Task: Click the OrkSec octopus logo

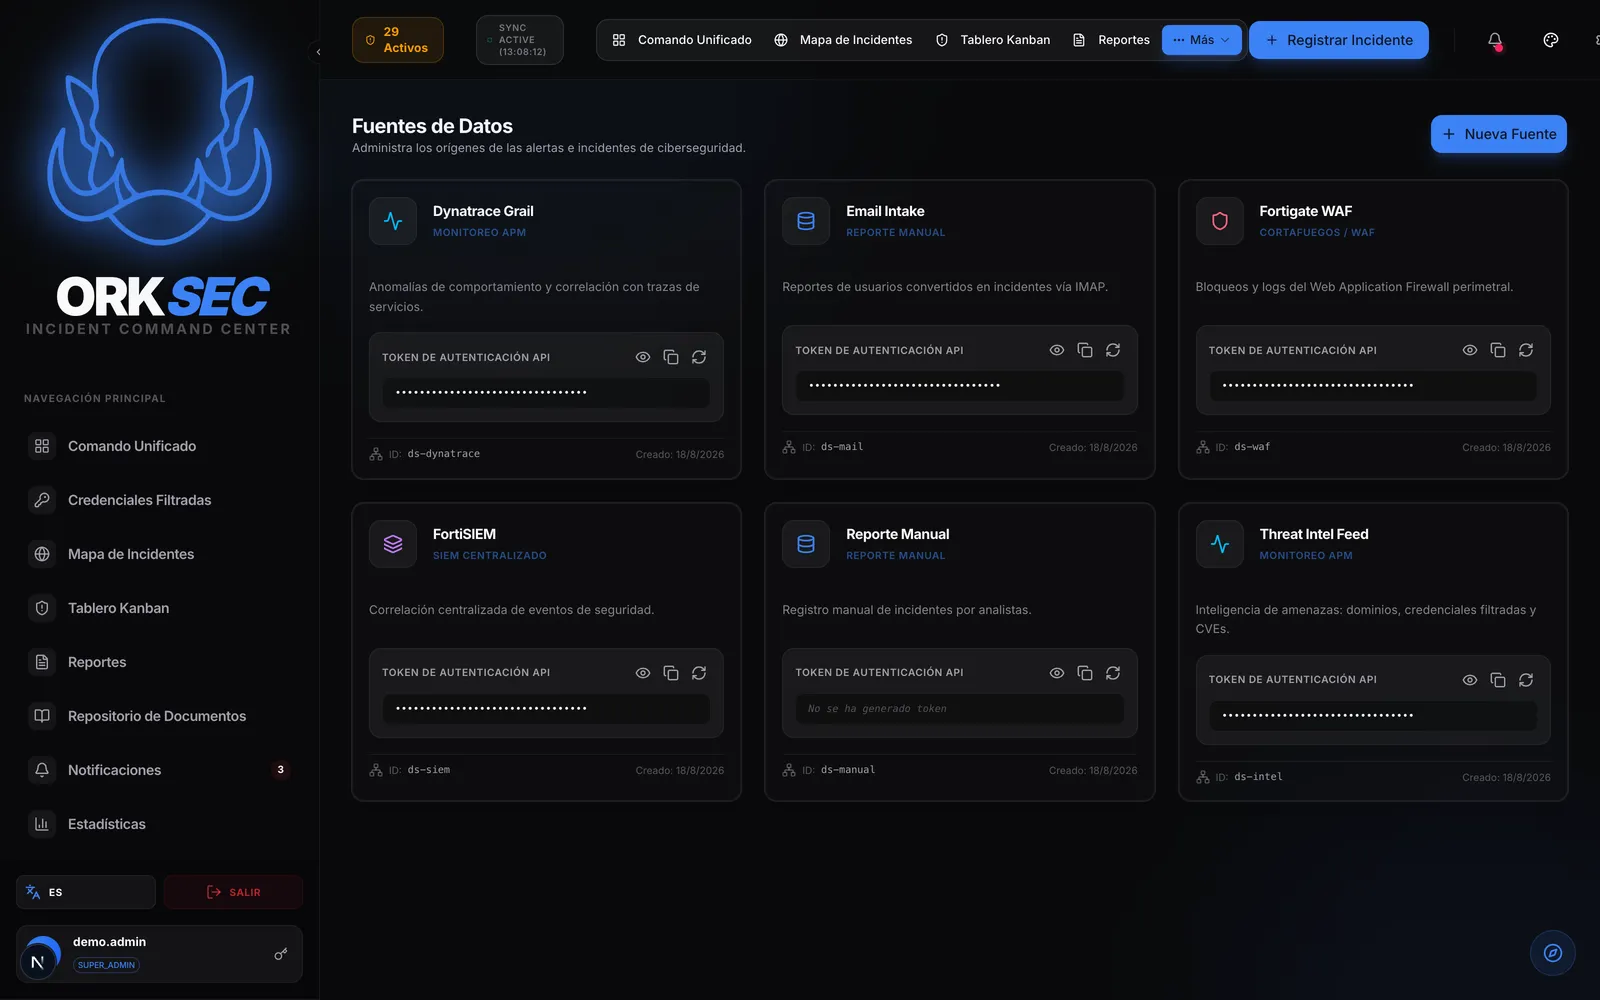Action: point(160,132)
